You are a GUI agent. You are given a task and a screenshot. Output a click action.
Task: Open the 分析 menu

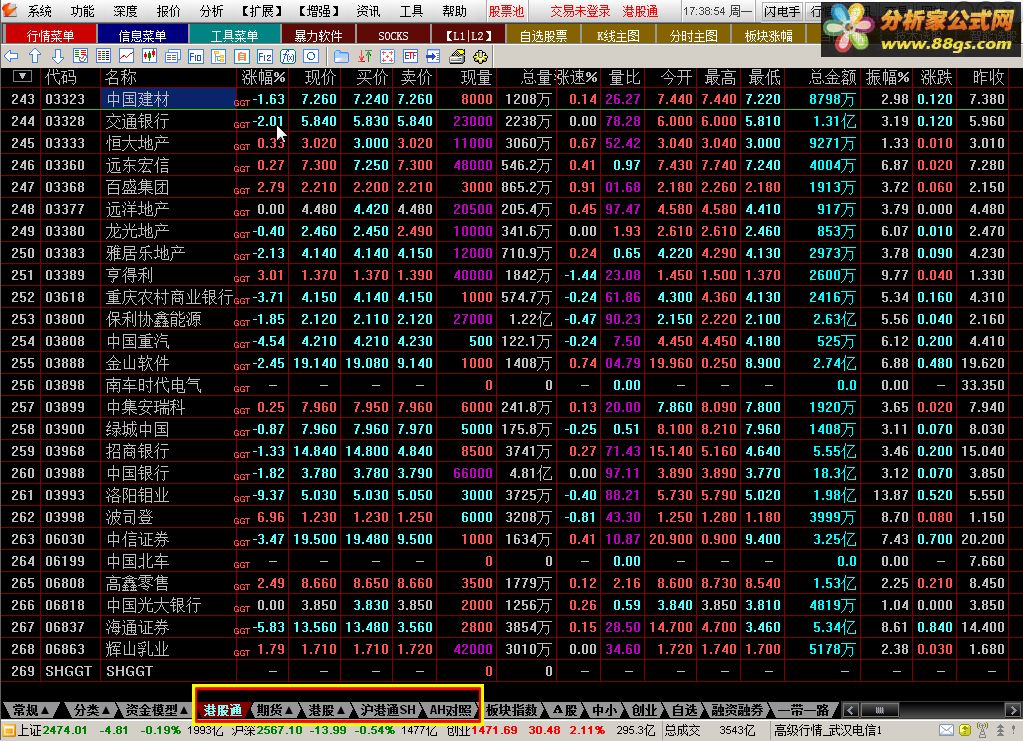(211, 11)
